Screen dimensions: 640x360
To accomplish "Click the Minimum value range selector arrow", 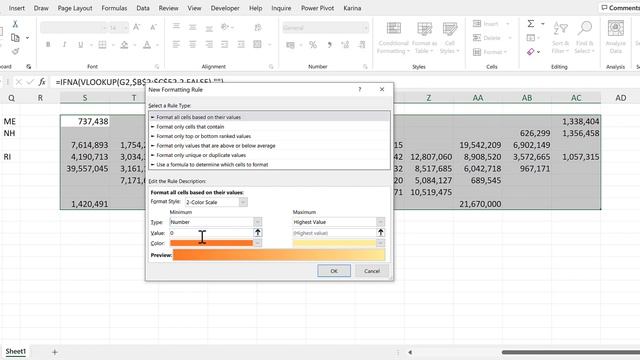I will click(258, 233).
